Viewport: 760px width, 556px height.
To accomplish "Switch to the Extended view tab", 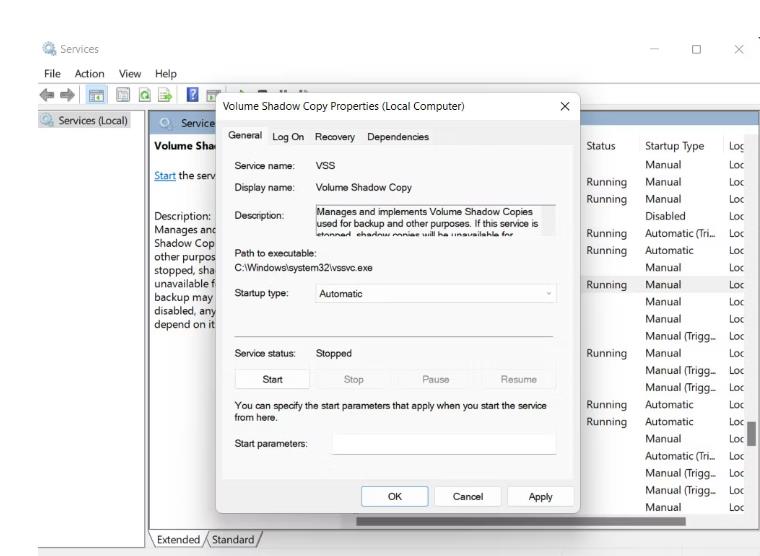I will tap(178, 540).
